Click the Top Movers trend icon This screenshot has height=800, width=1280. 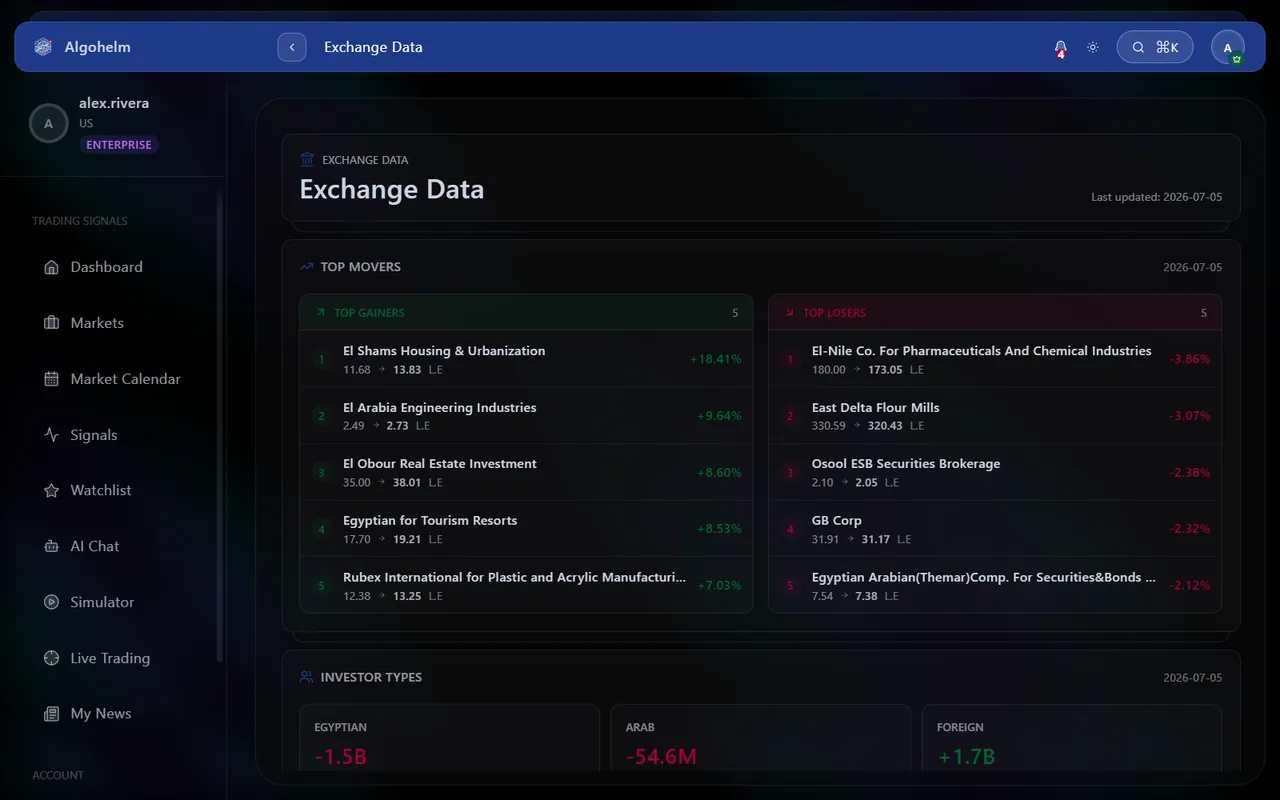(x=307, y=267)
